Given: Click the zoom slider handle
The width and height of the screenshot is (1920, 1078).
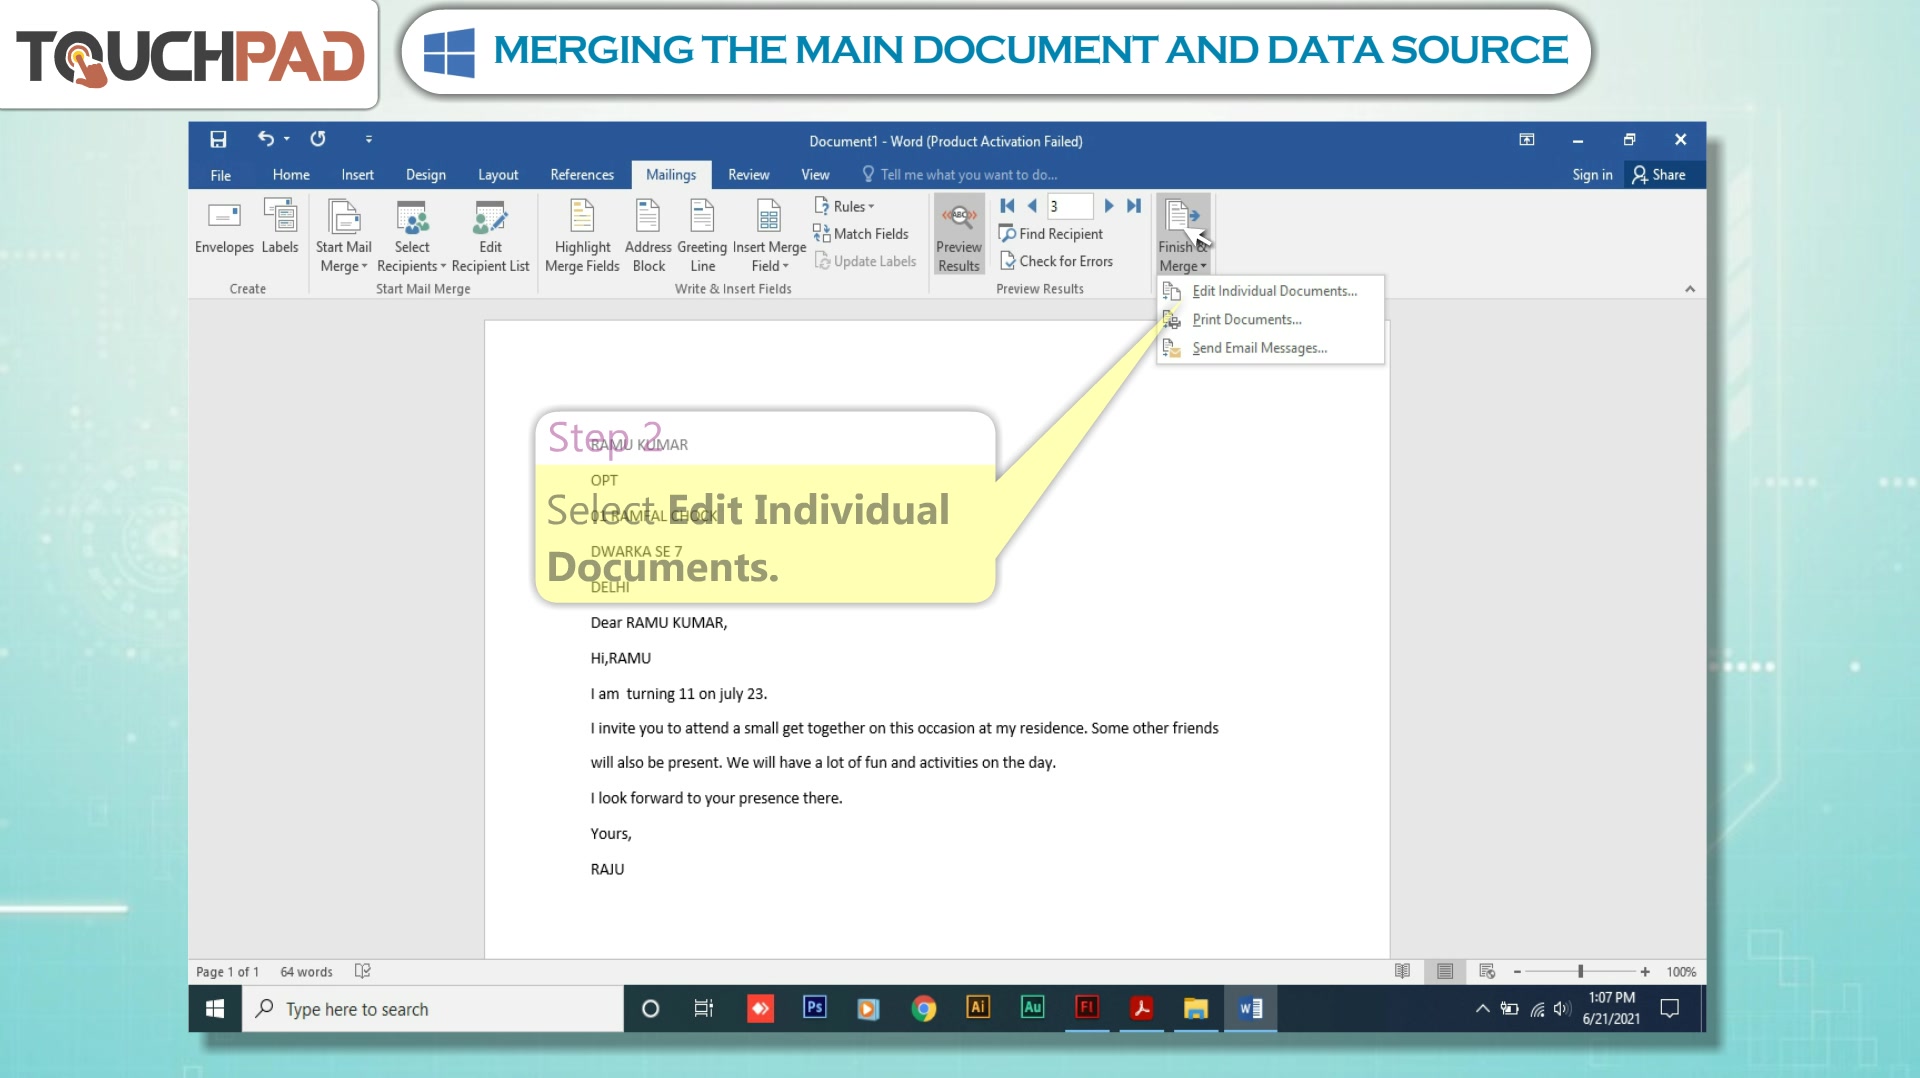Looking at the screenshot, I should [x=1580, y=972].
